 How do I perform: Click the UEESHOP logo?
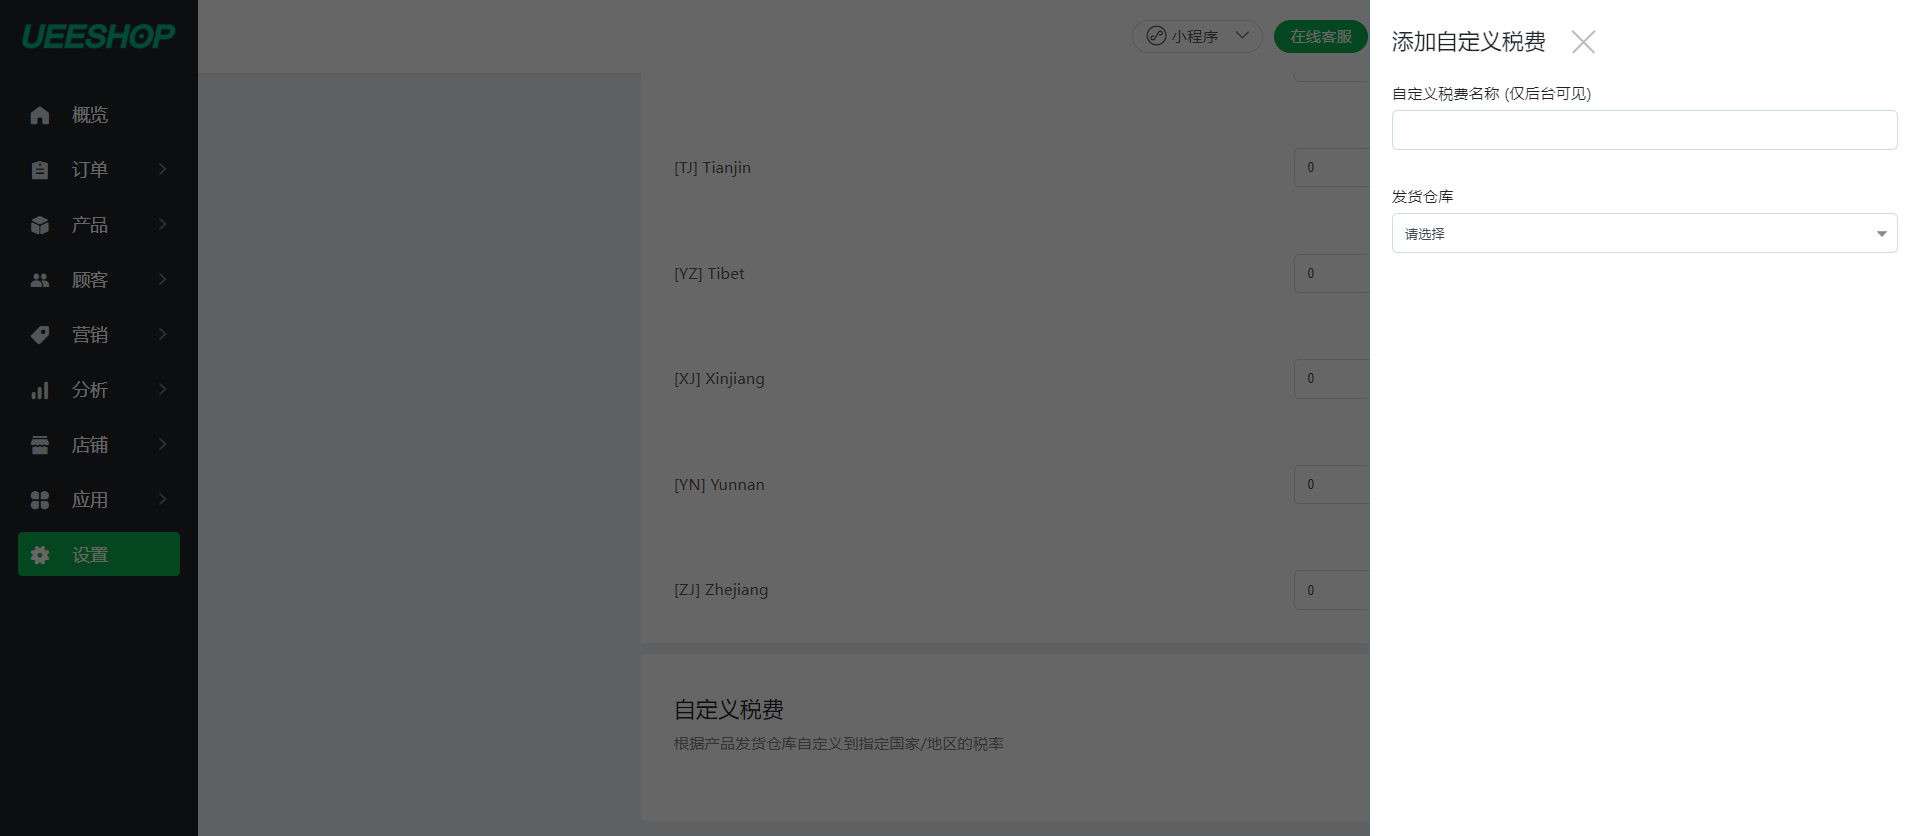(x=99, y=37)
